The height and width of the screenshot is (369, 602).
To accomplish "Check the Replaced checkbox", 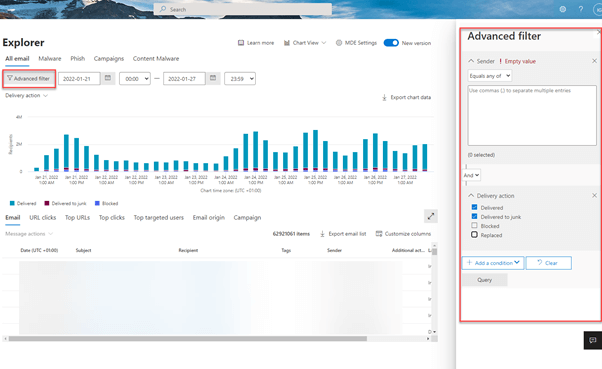I will coord(475,235).
